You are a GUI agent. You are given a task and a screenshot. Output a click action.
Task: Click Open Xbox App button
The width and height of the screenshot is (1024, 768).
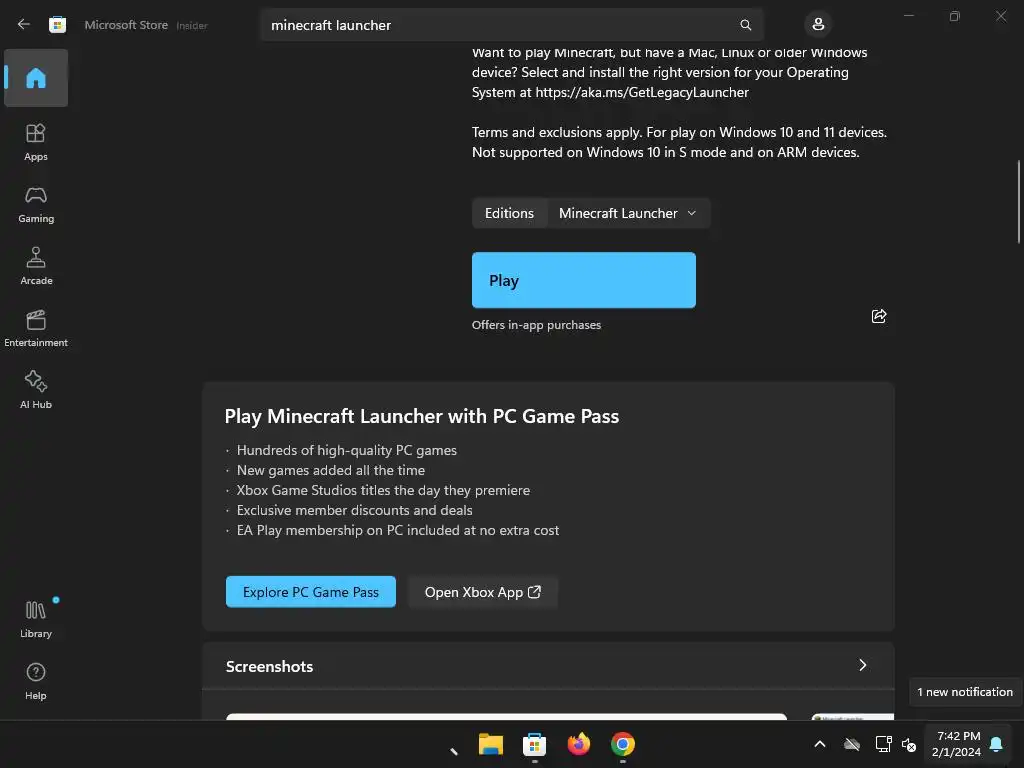coord(483,592)
